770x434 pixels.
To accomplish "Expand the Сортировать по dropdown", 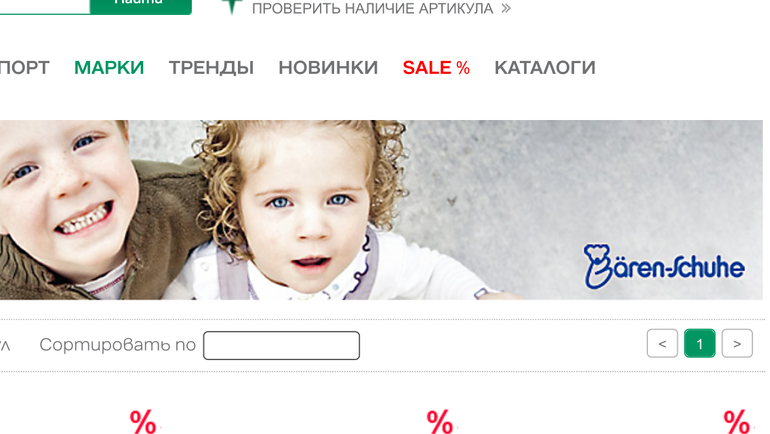I will click(x=281, y=345).
